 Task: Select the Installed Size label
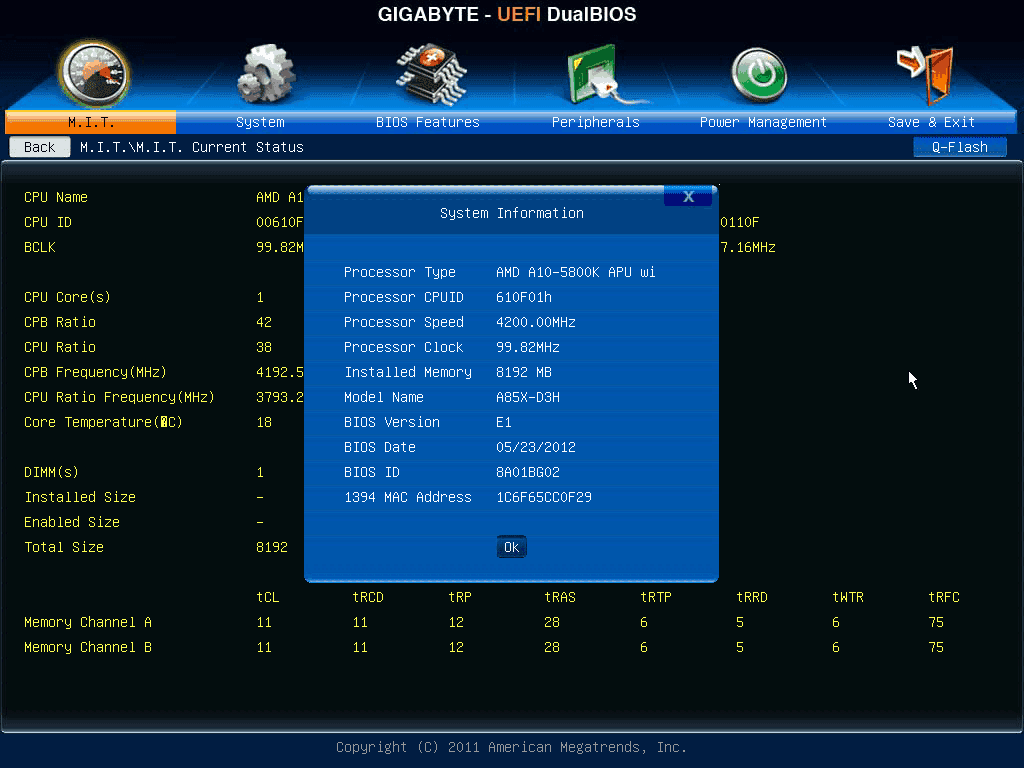coord(80,497)
